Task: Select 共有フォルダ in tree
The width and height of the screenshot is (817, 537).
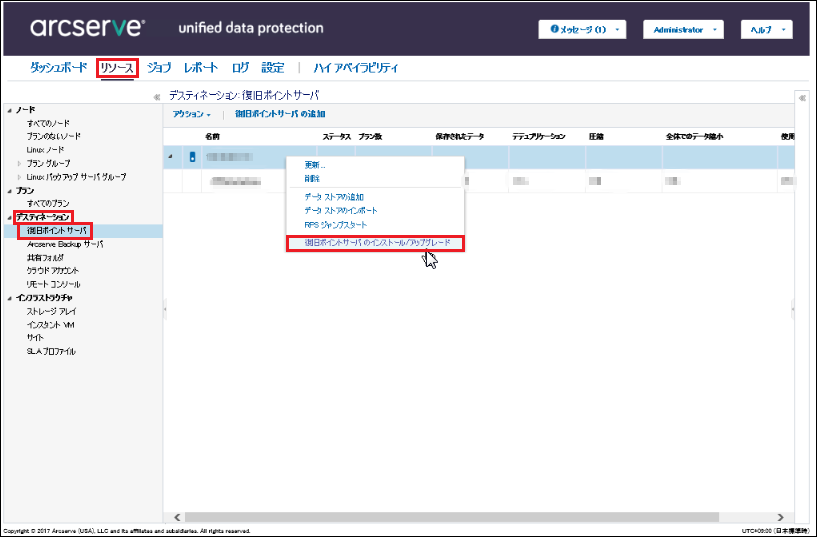Action: [x=45, y=258]
